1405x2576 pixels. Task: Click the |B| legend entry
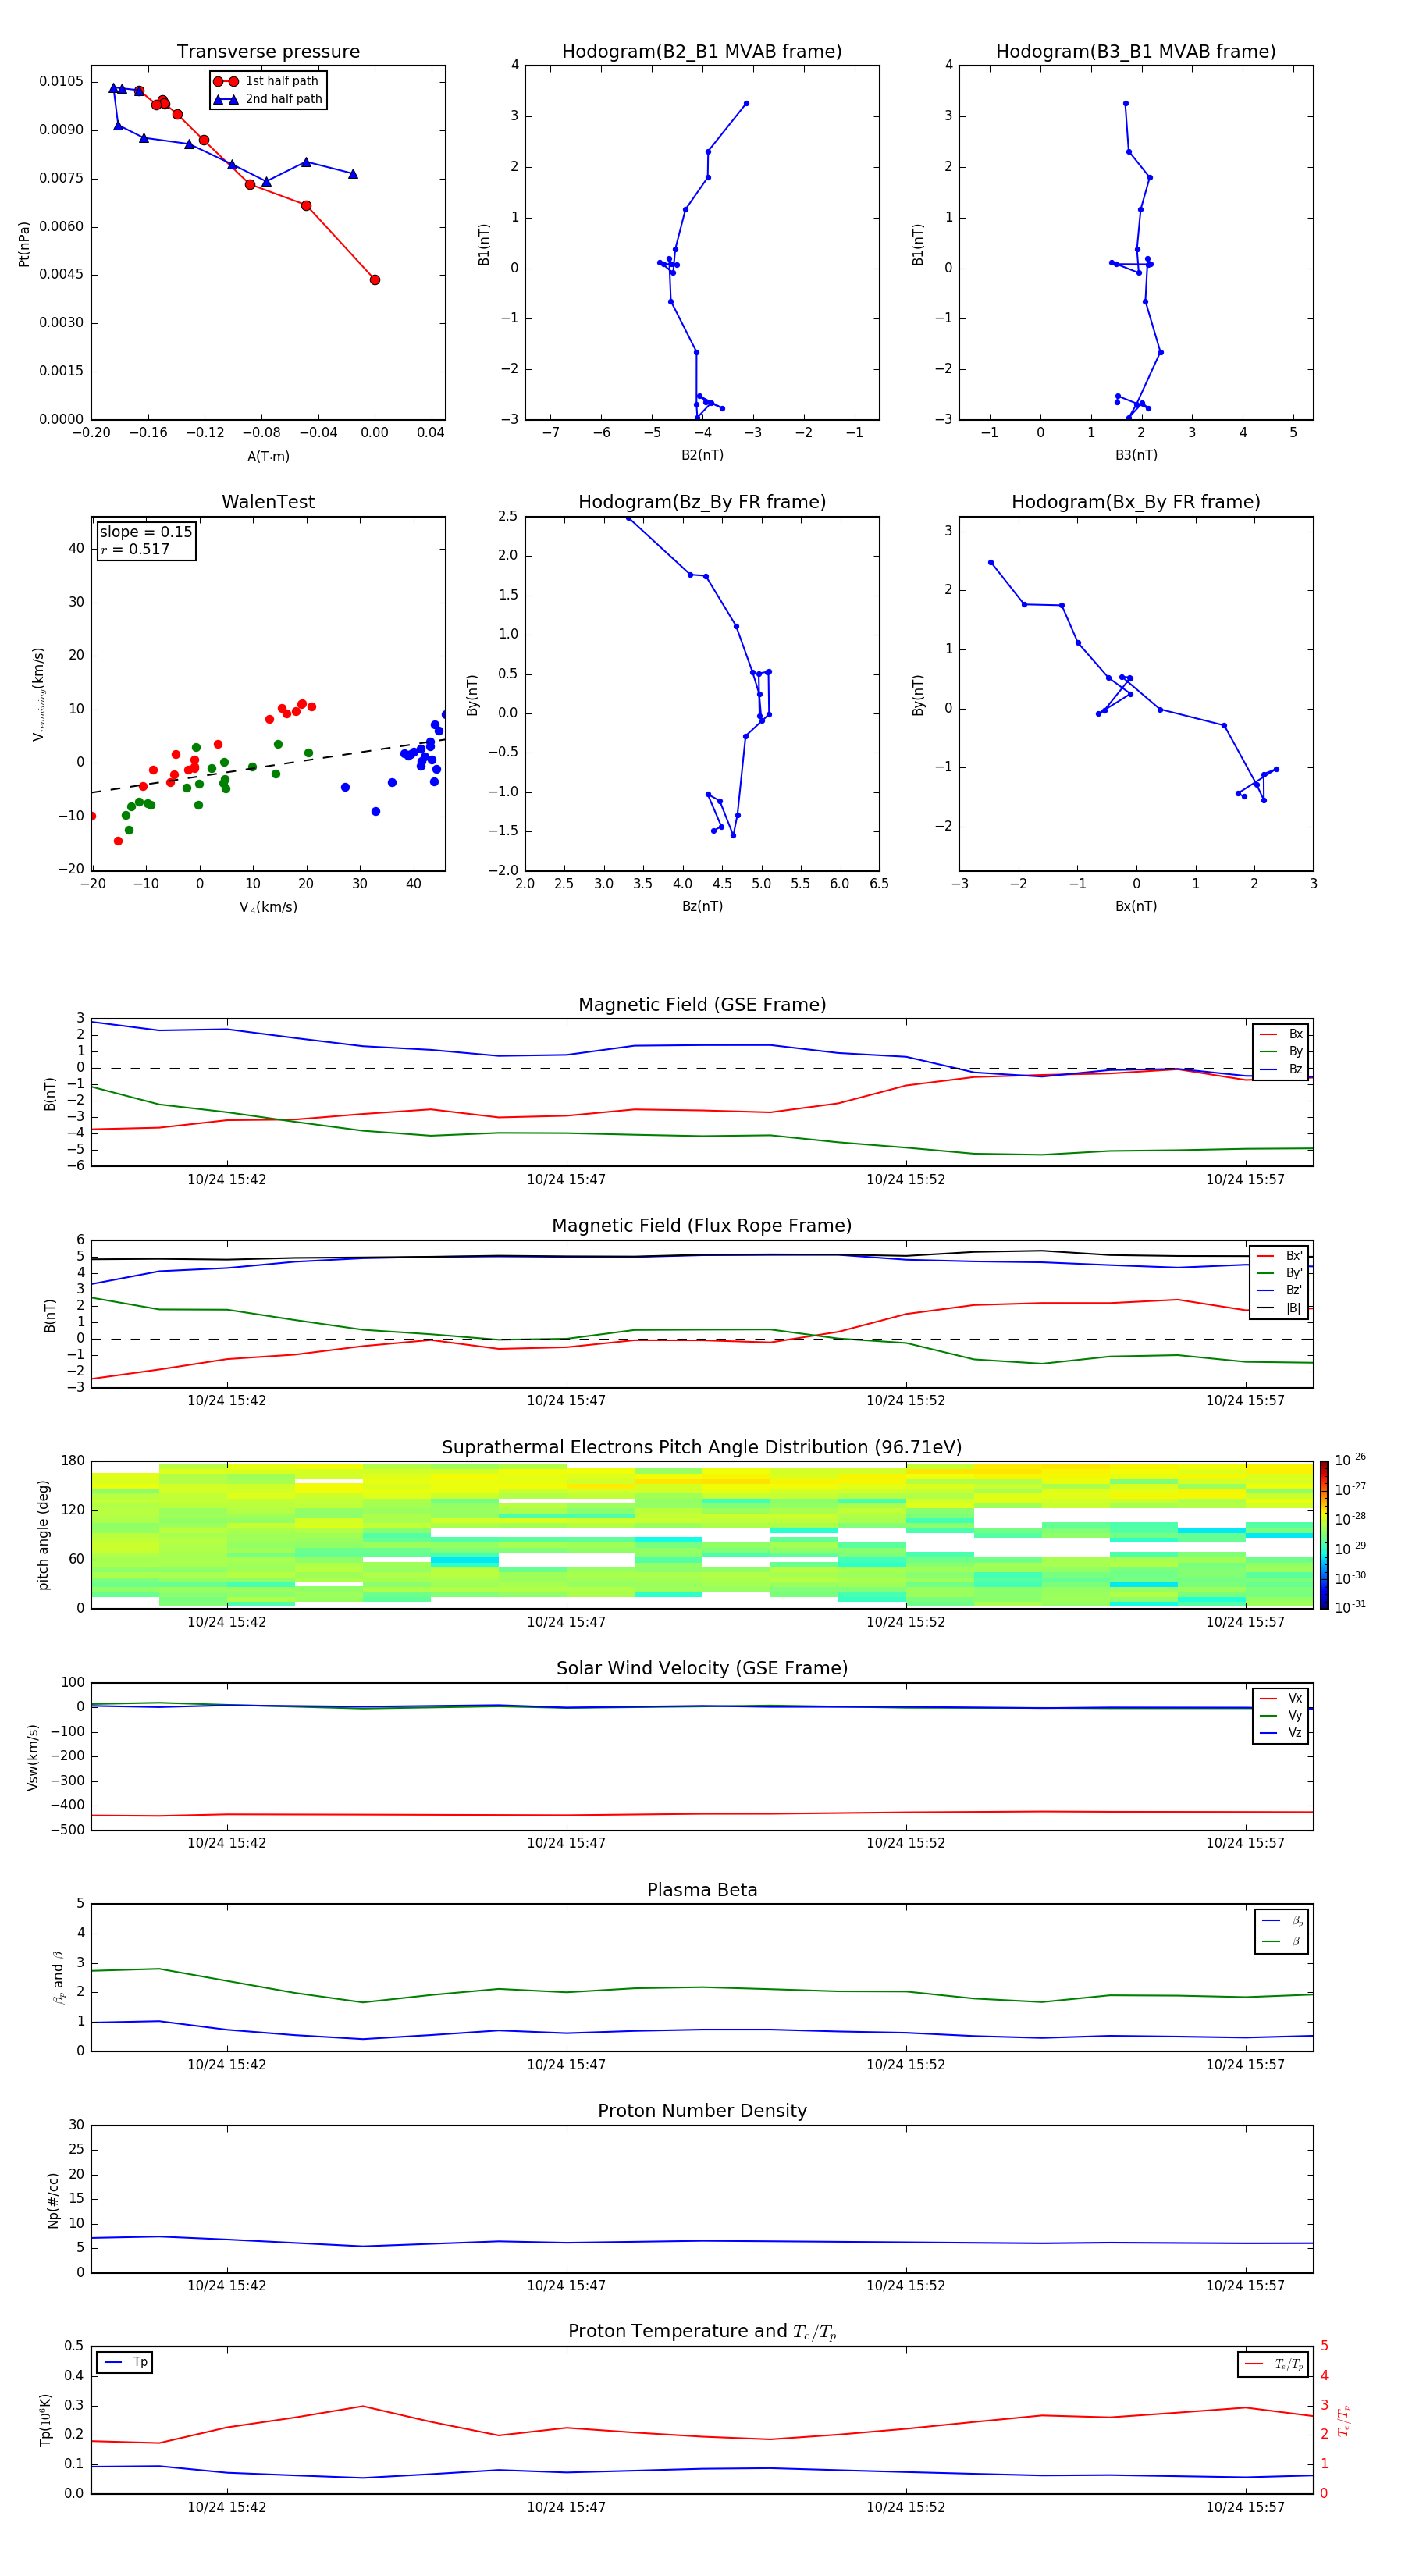pos(1279,1308)
